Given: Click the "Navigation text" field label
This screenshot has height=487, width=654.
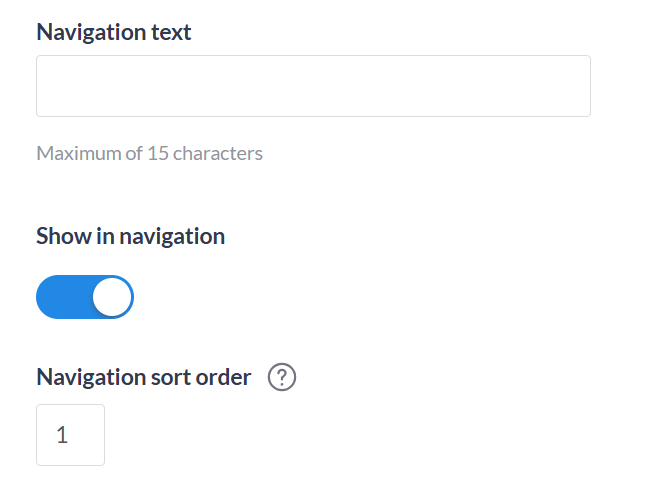Looking at the screenshot, I should coord(114,32).
